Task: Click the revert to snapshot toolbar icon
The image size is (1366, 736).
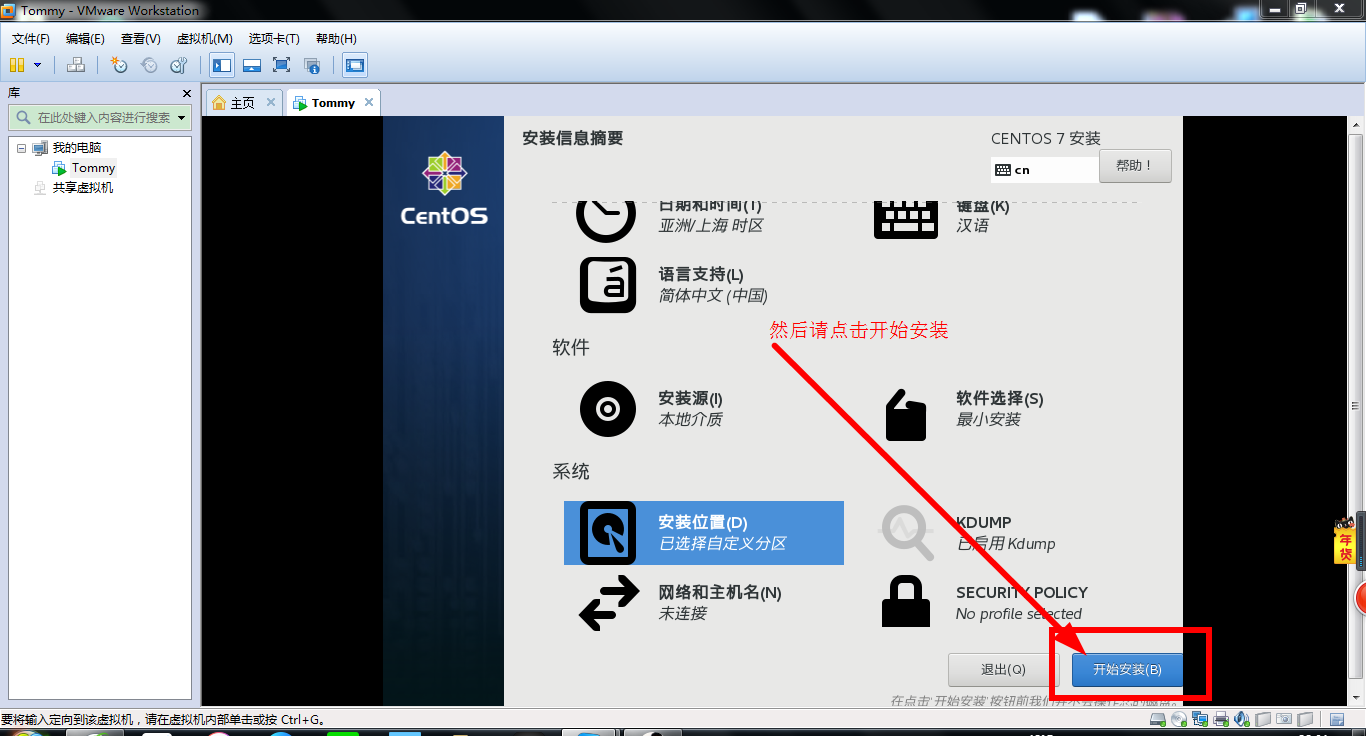Action: (x=149, y=65)
